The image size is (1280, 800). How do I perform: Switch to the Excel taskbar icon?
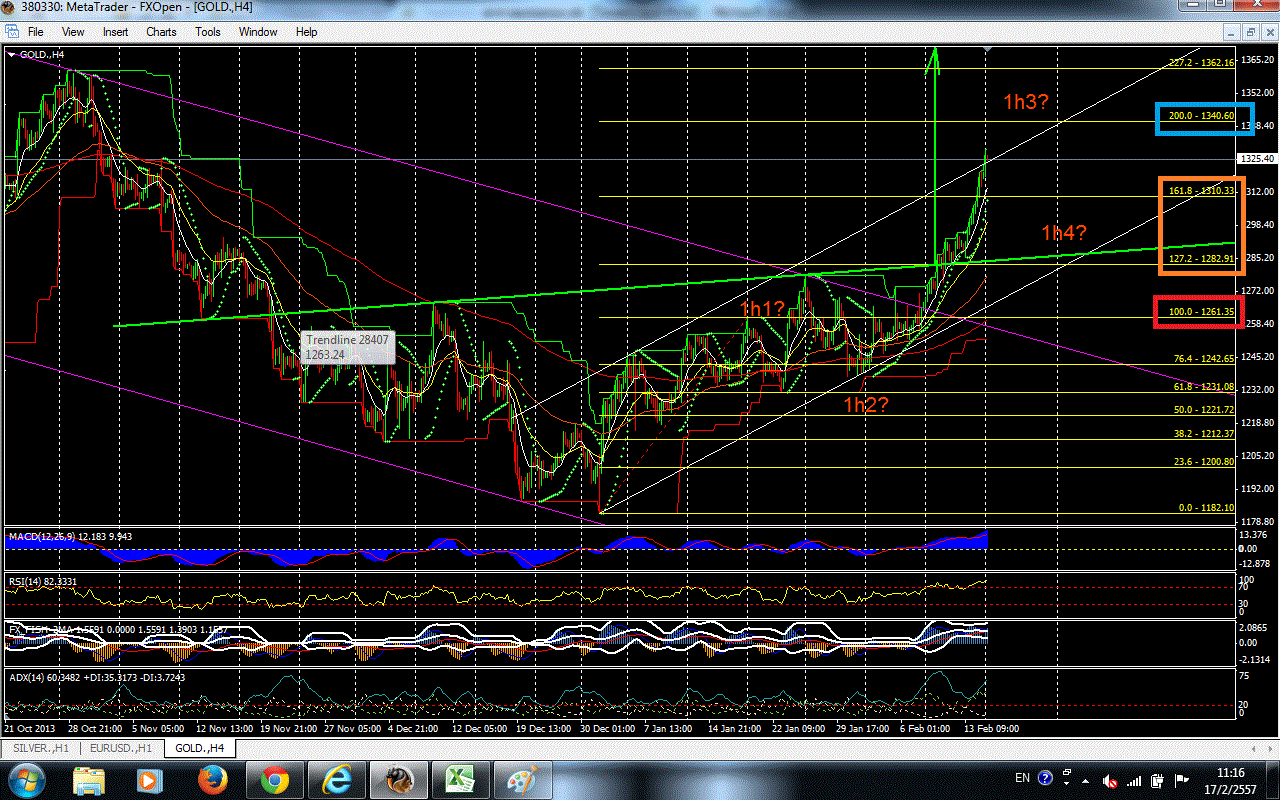[x=459, y=780]
